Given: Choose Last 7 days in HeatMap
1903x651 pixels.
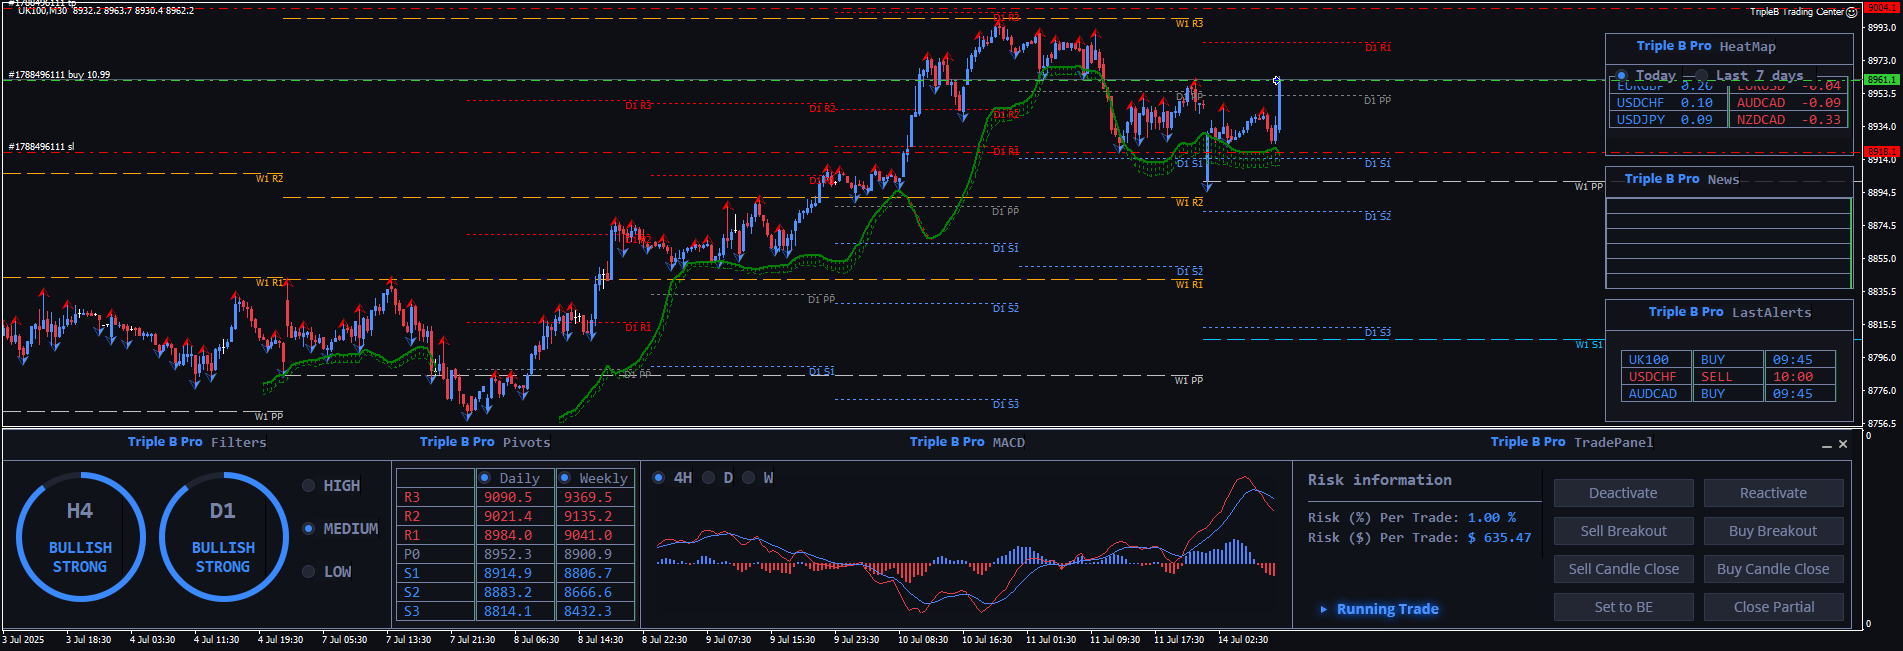Looking at the screenshot, I should pos(1702,76).
